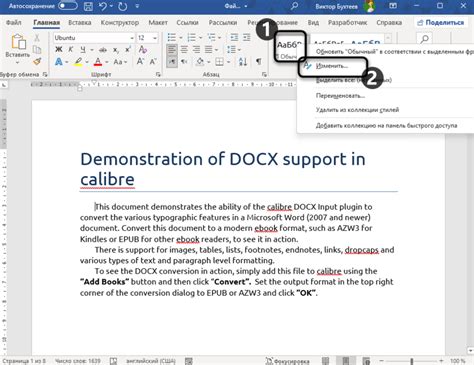The image size is (474, 365).
Task: Expand the font size 12 dropdown
Action: point(155,38)
